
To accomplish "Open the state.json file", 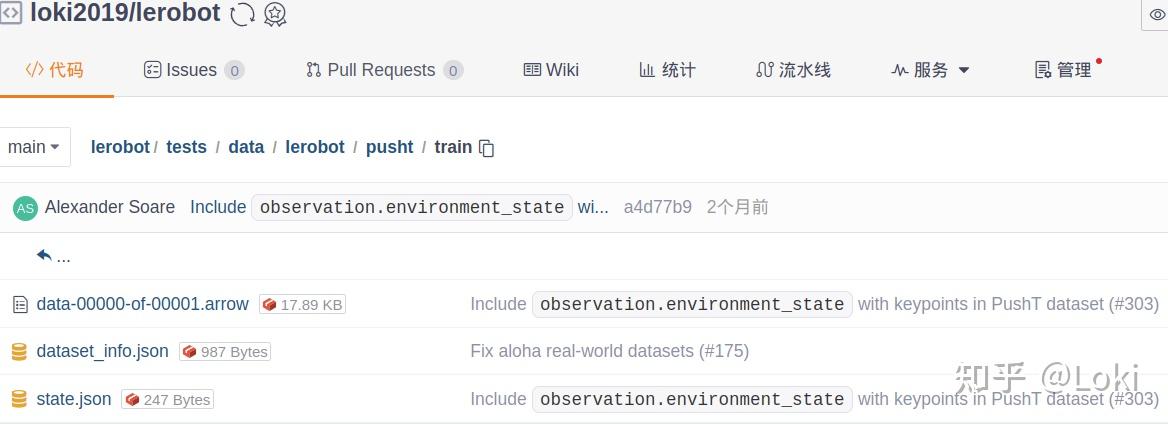I will [74, 399].
